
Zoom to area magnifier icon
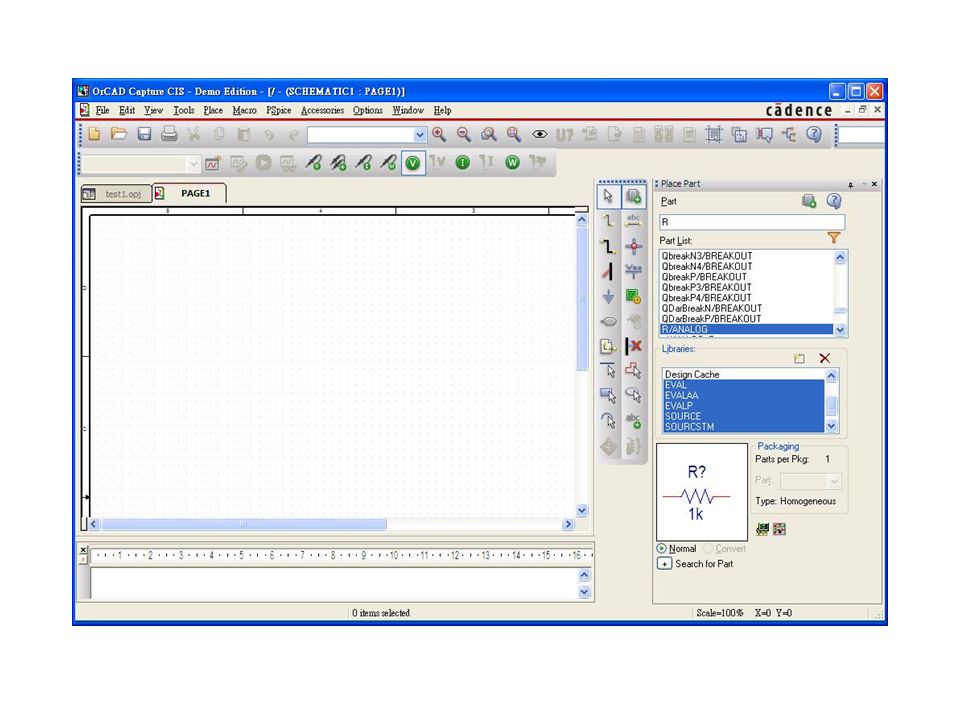tap(489, 135)
